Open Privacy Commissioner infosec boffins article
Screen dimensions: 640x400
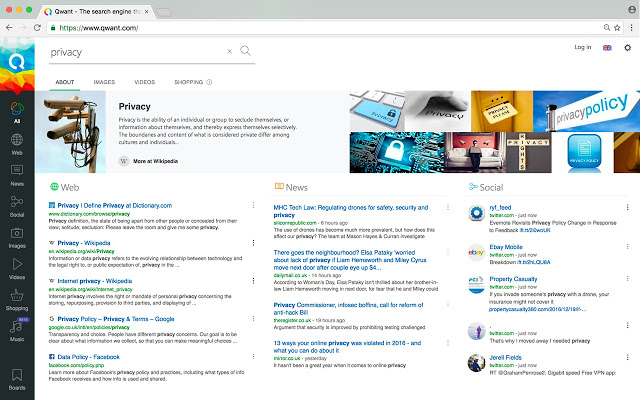[348, 309]
